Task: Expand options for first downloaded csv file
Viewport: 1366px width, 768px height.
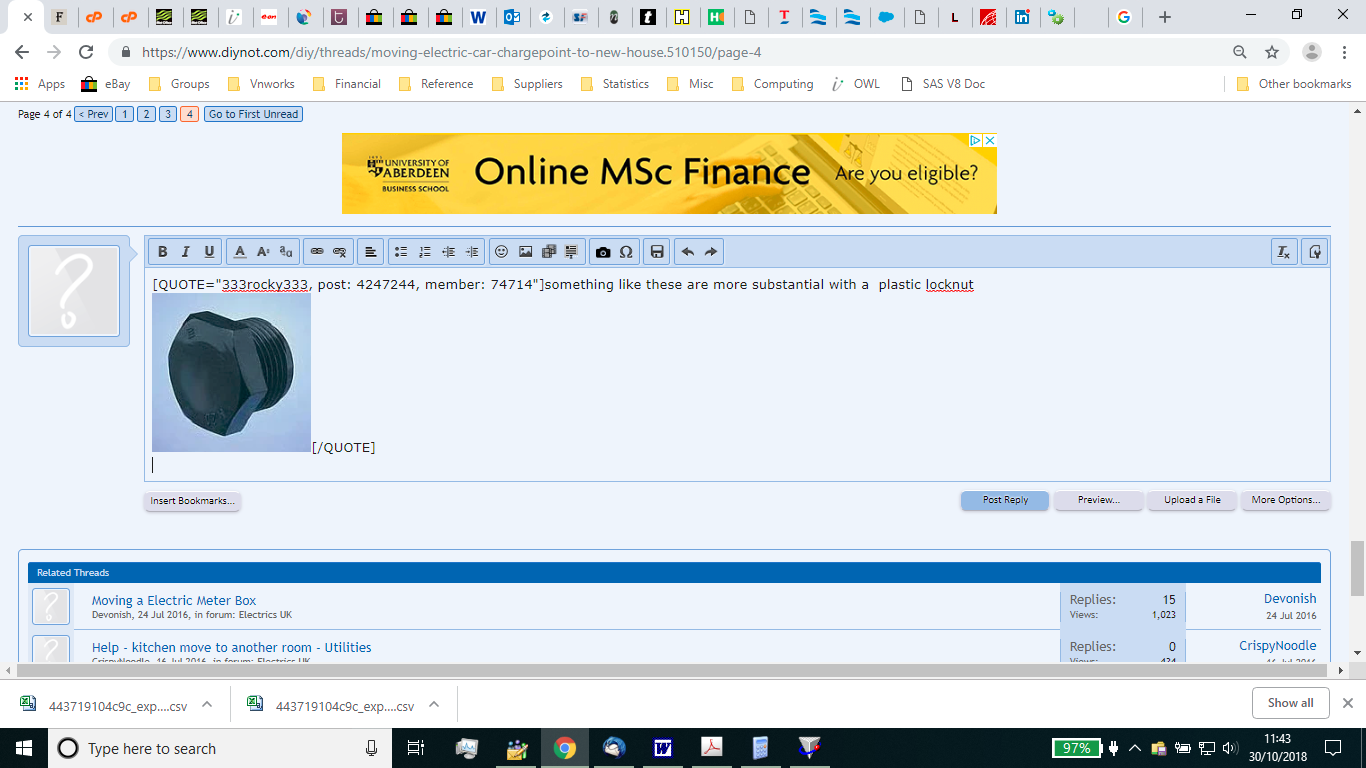Action: pos(207,705)
